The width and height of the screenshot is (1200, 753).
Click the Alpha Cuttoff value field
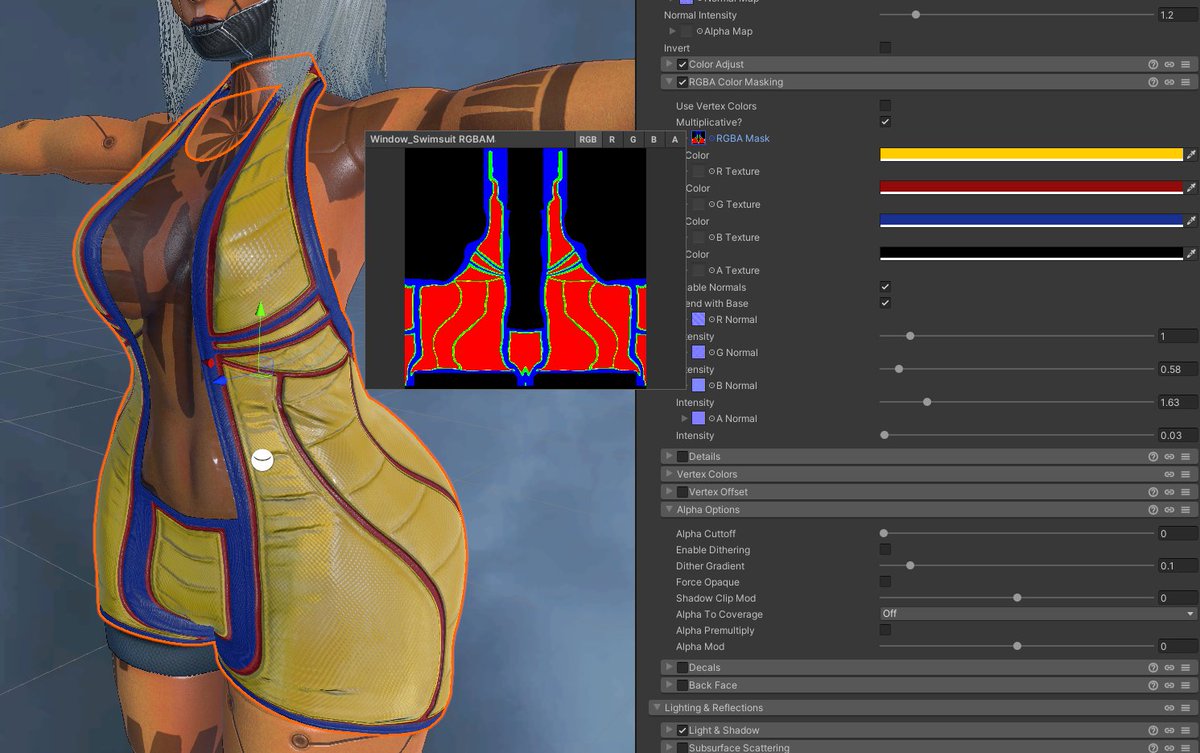pyautogui.click(x=1177, y=534)
